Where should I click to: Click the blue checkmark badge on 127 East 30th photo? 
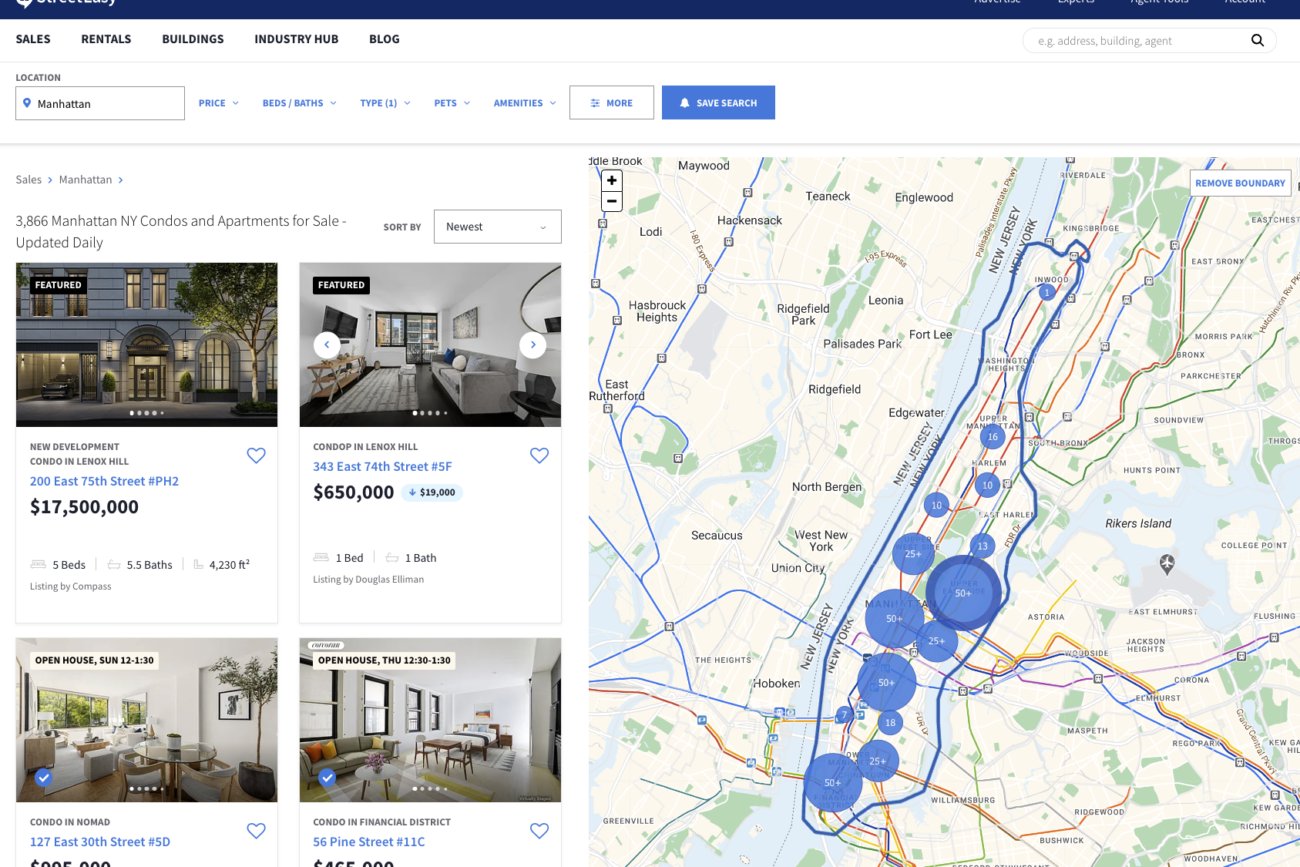coord(44,777)
